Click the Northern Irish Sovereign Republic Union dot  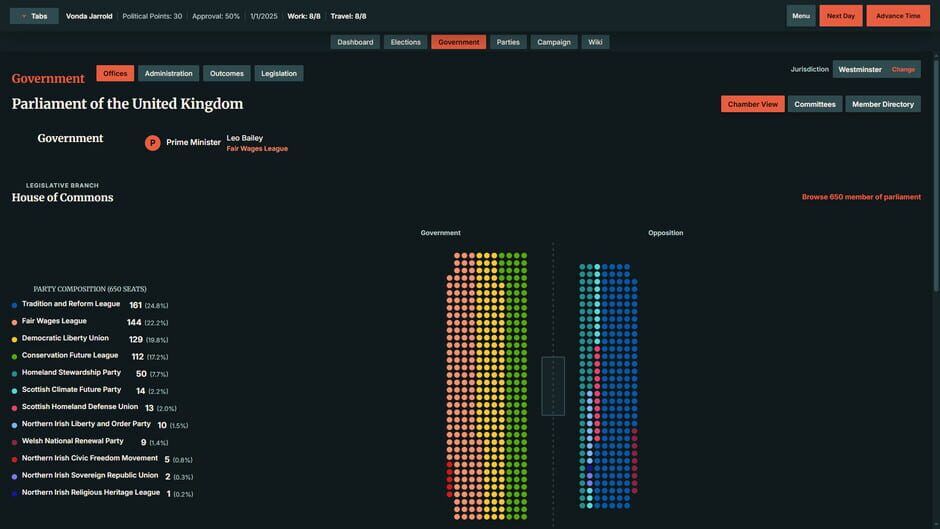(14, 477)
